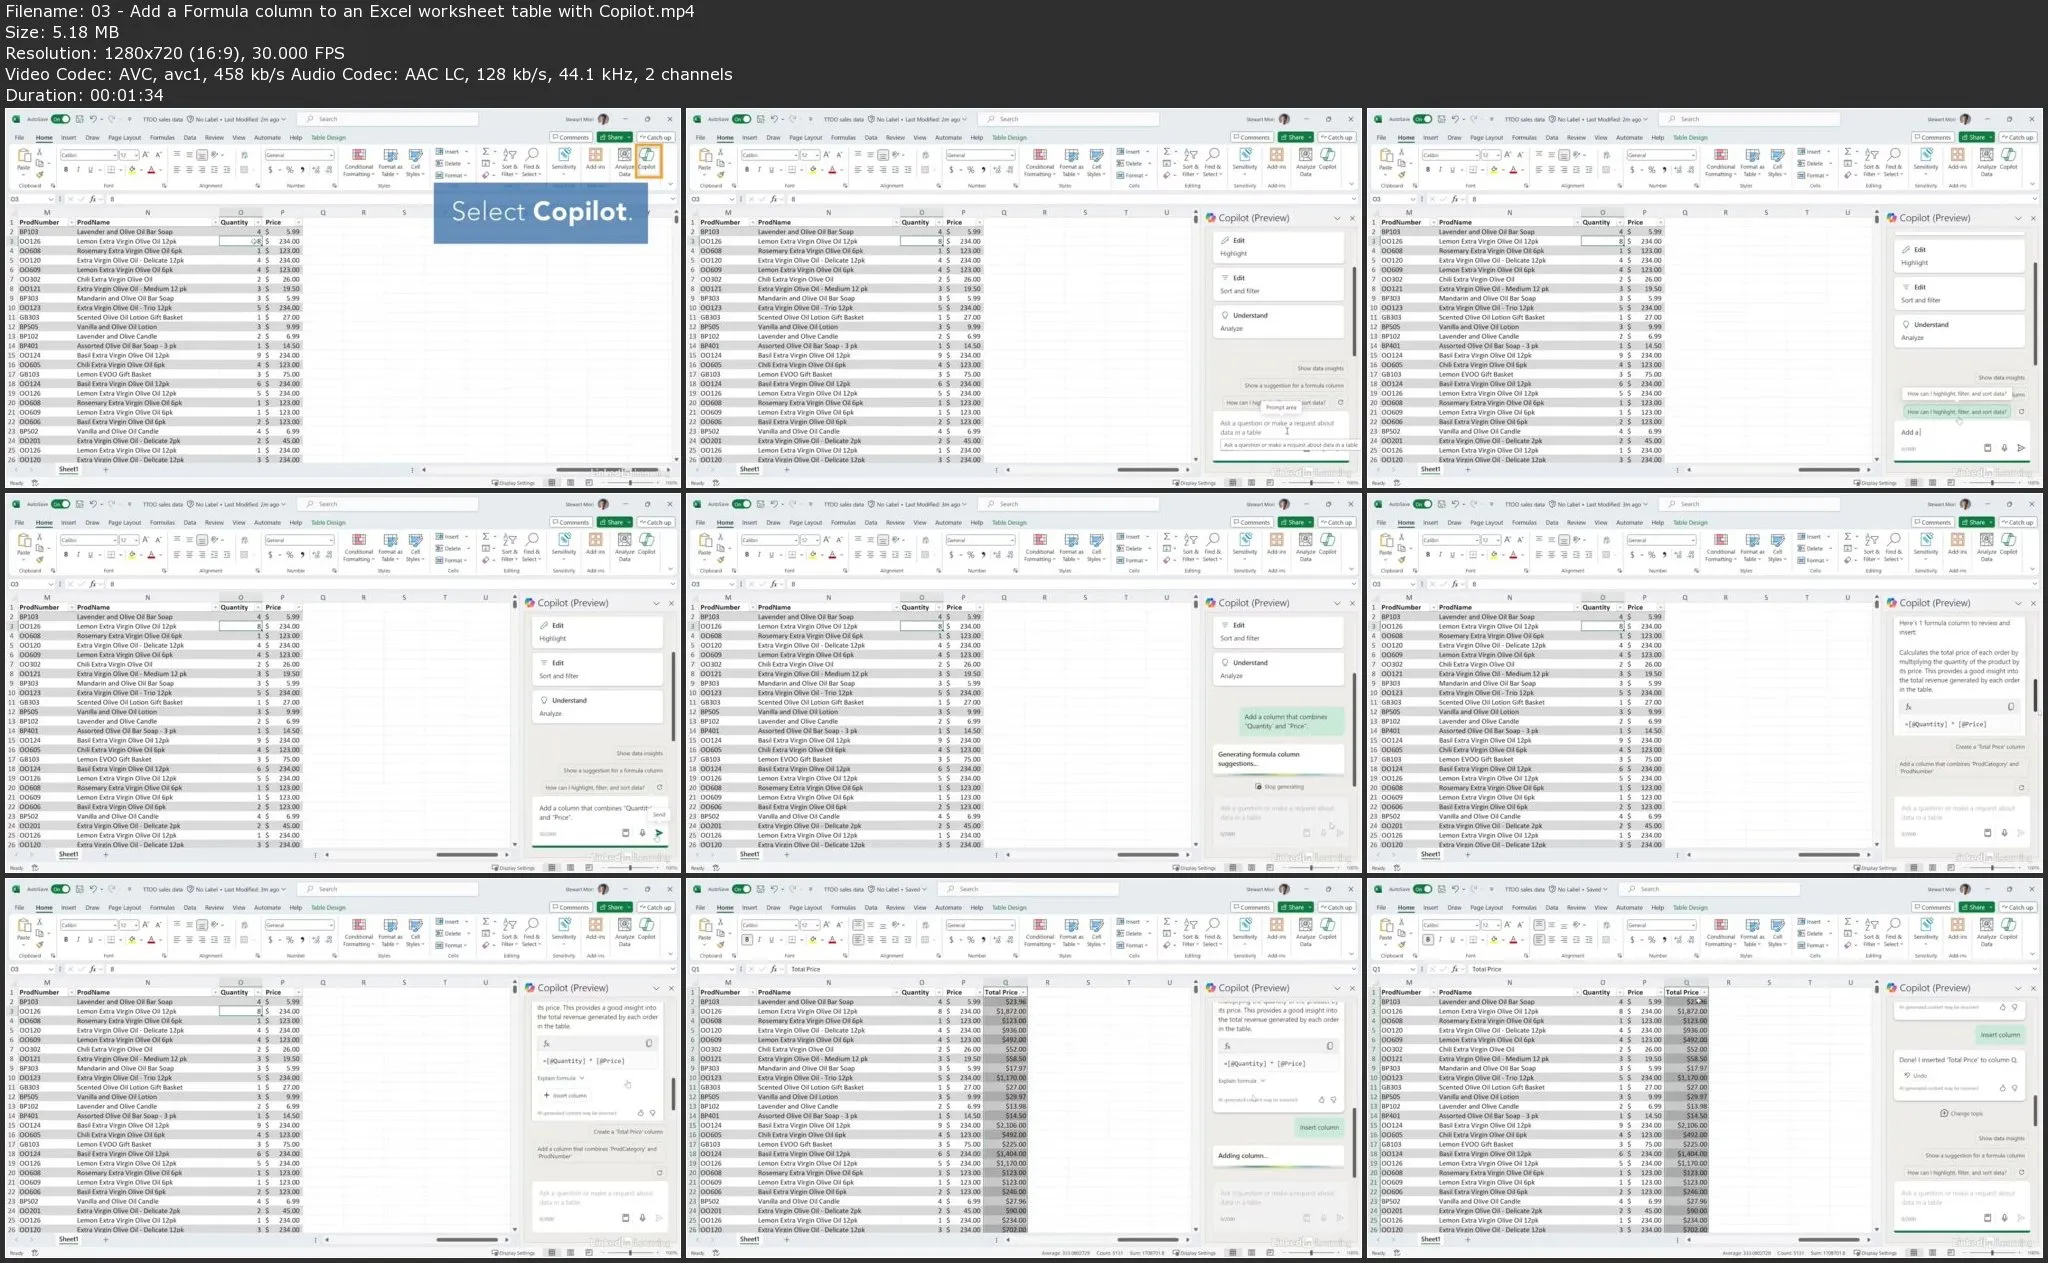Click zoom slider in top-left thumbnail status bar
Image resolution: width=2048 pixels, height=1263 pixels.
pyautogui.click(x=630, y=483)
